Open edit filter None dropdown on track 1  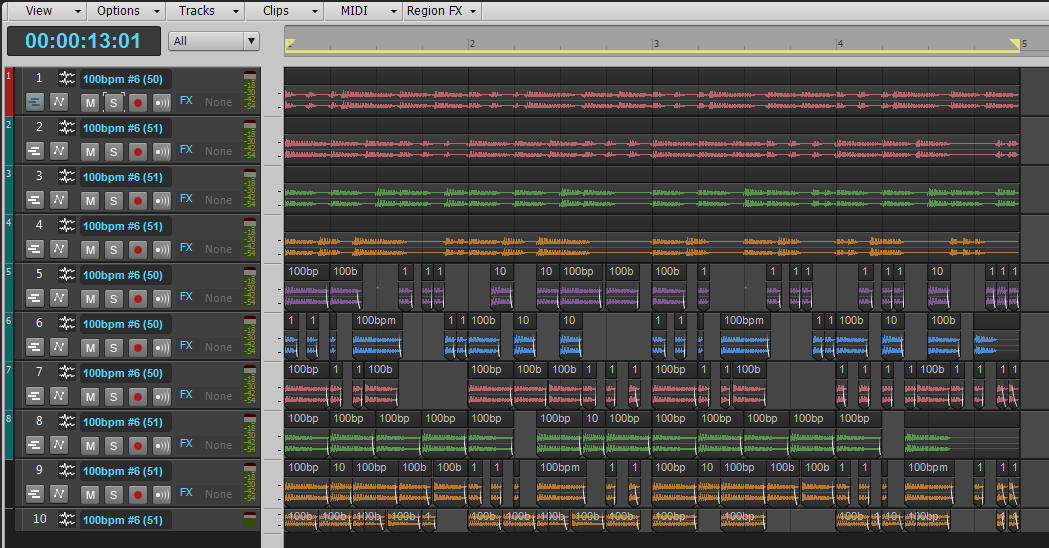click(x=219, y=102)
